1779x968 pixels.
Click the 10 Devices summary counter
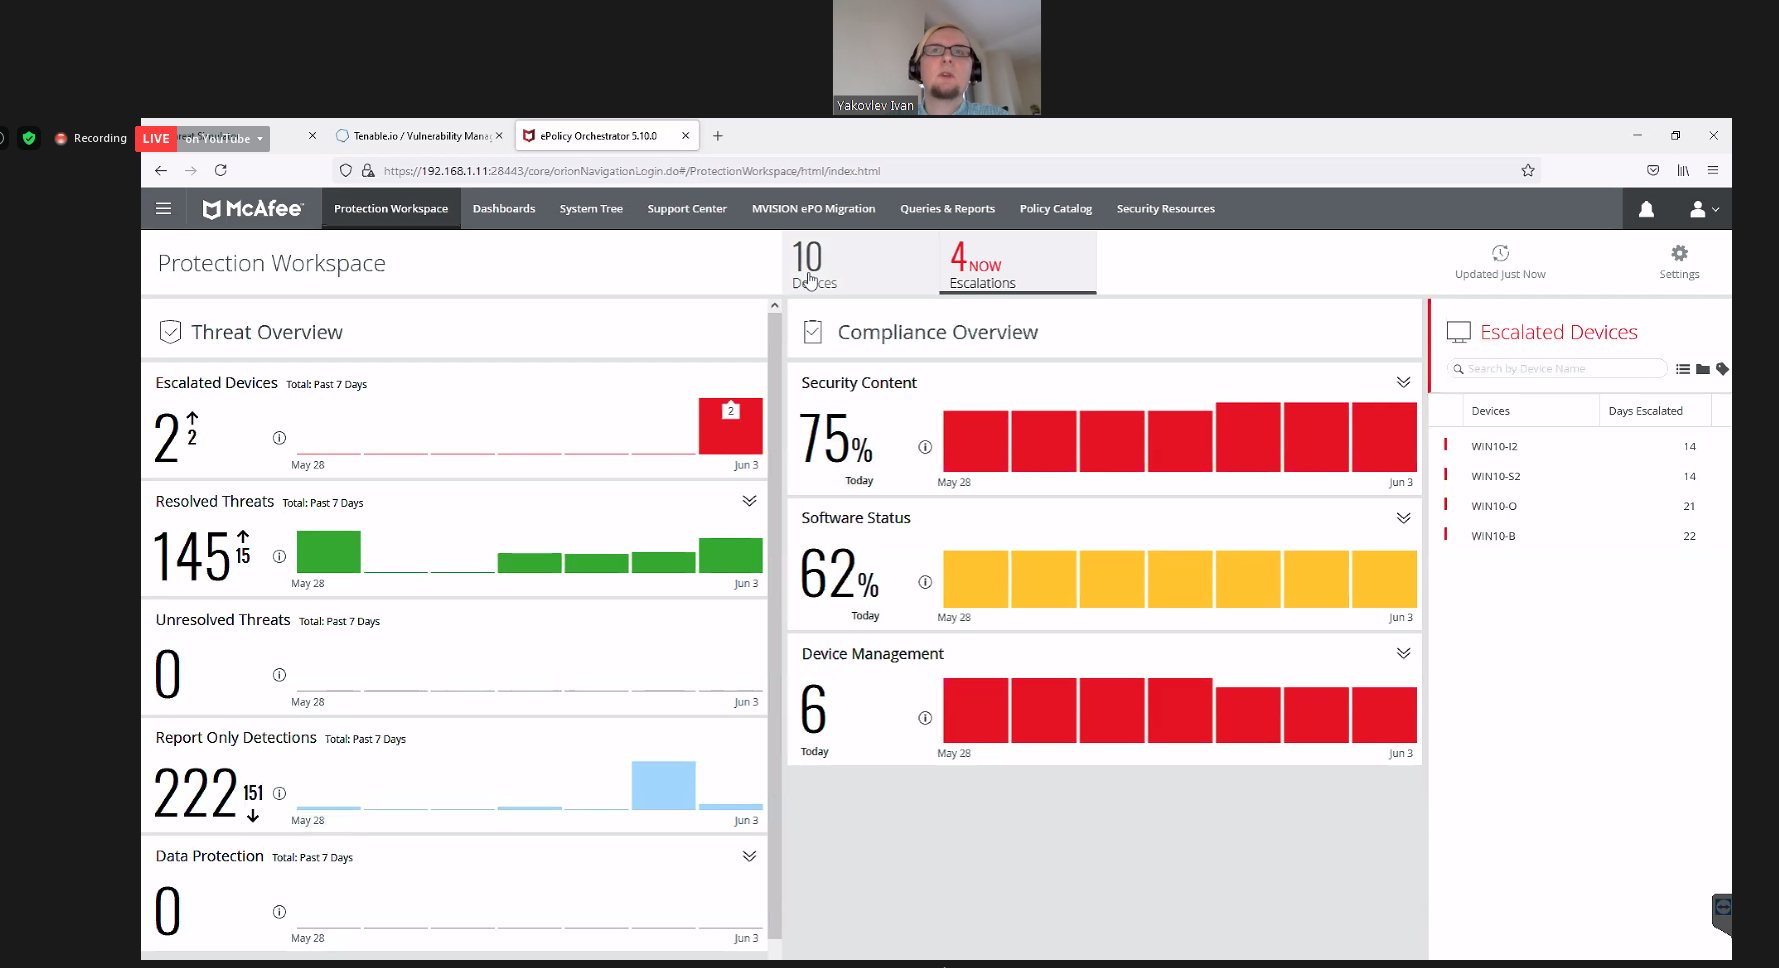coord(813,265)
